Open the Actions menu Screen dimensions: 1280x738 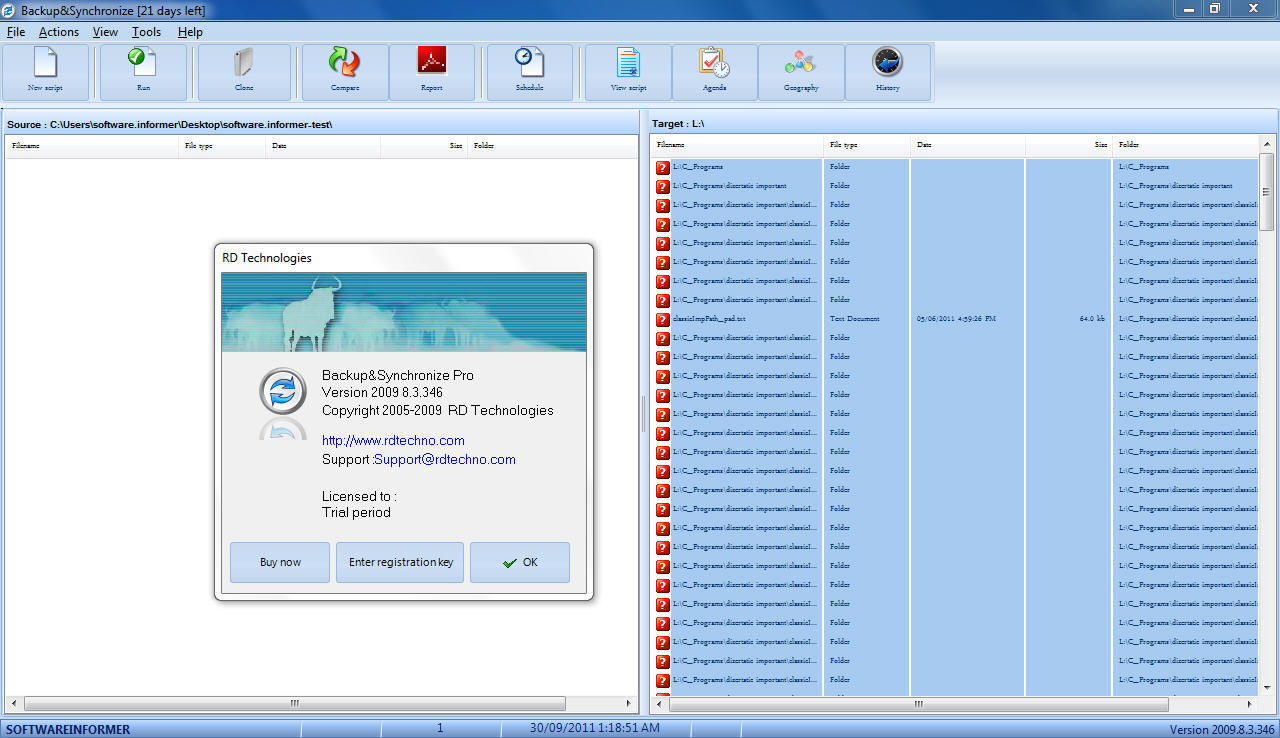click(59, 32)
